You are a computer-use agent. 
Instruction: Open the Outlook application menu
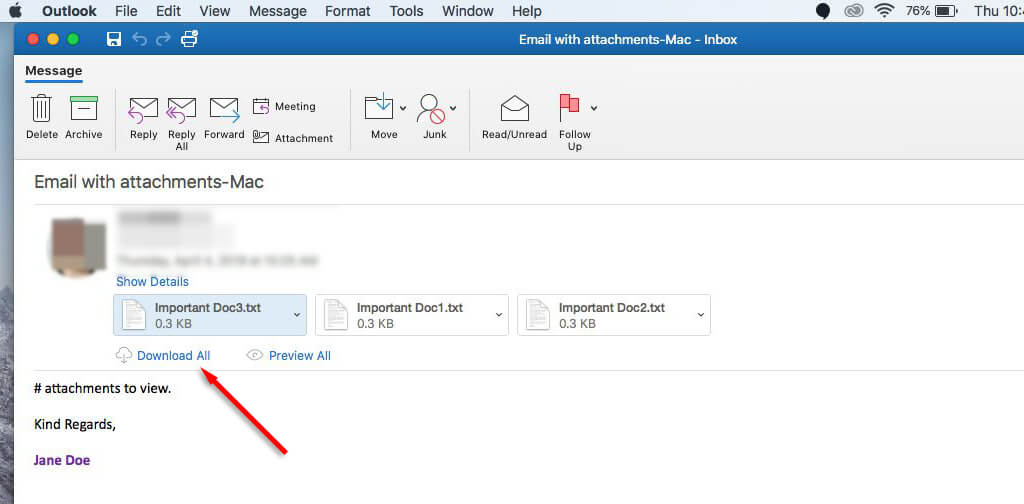pos(69,11)
